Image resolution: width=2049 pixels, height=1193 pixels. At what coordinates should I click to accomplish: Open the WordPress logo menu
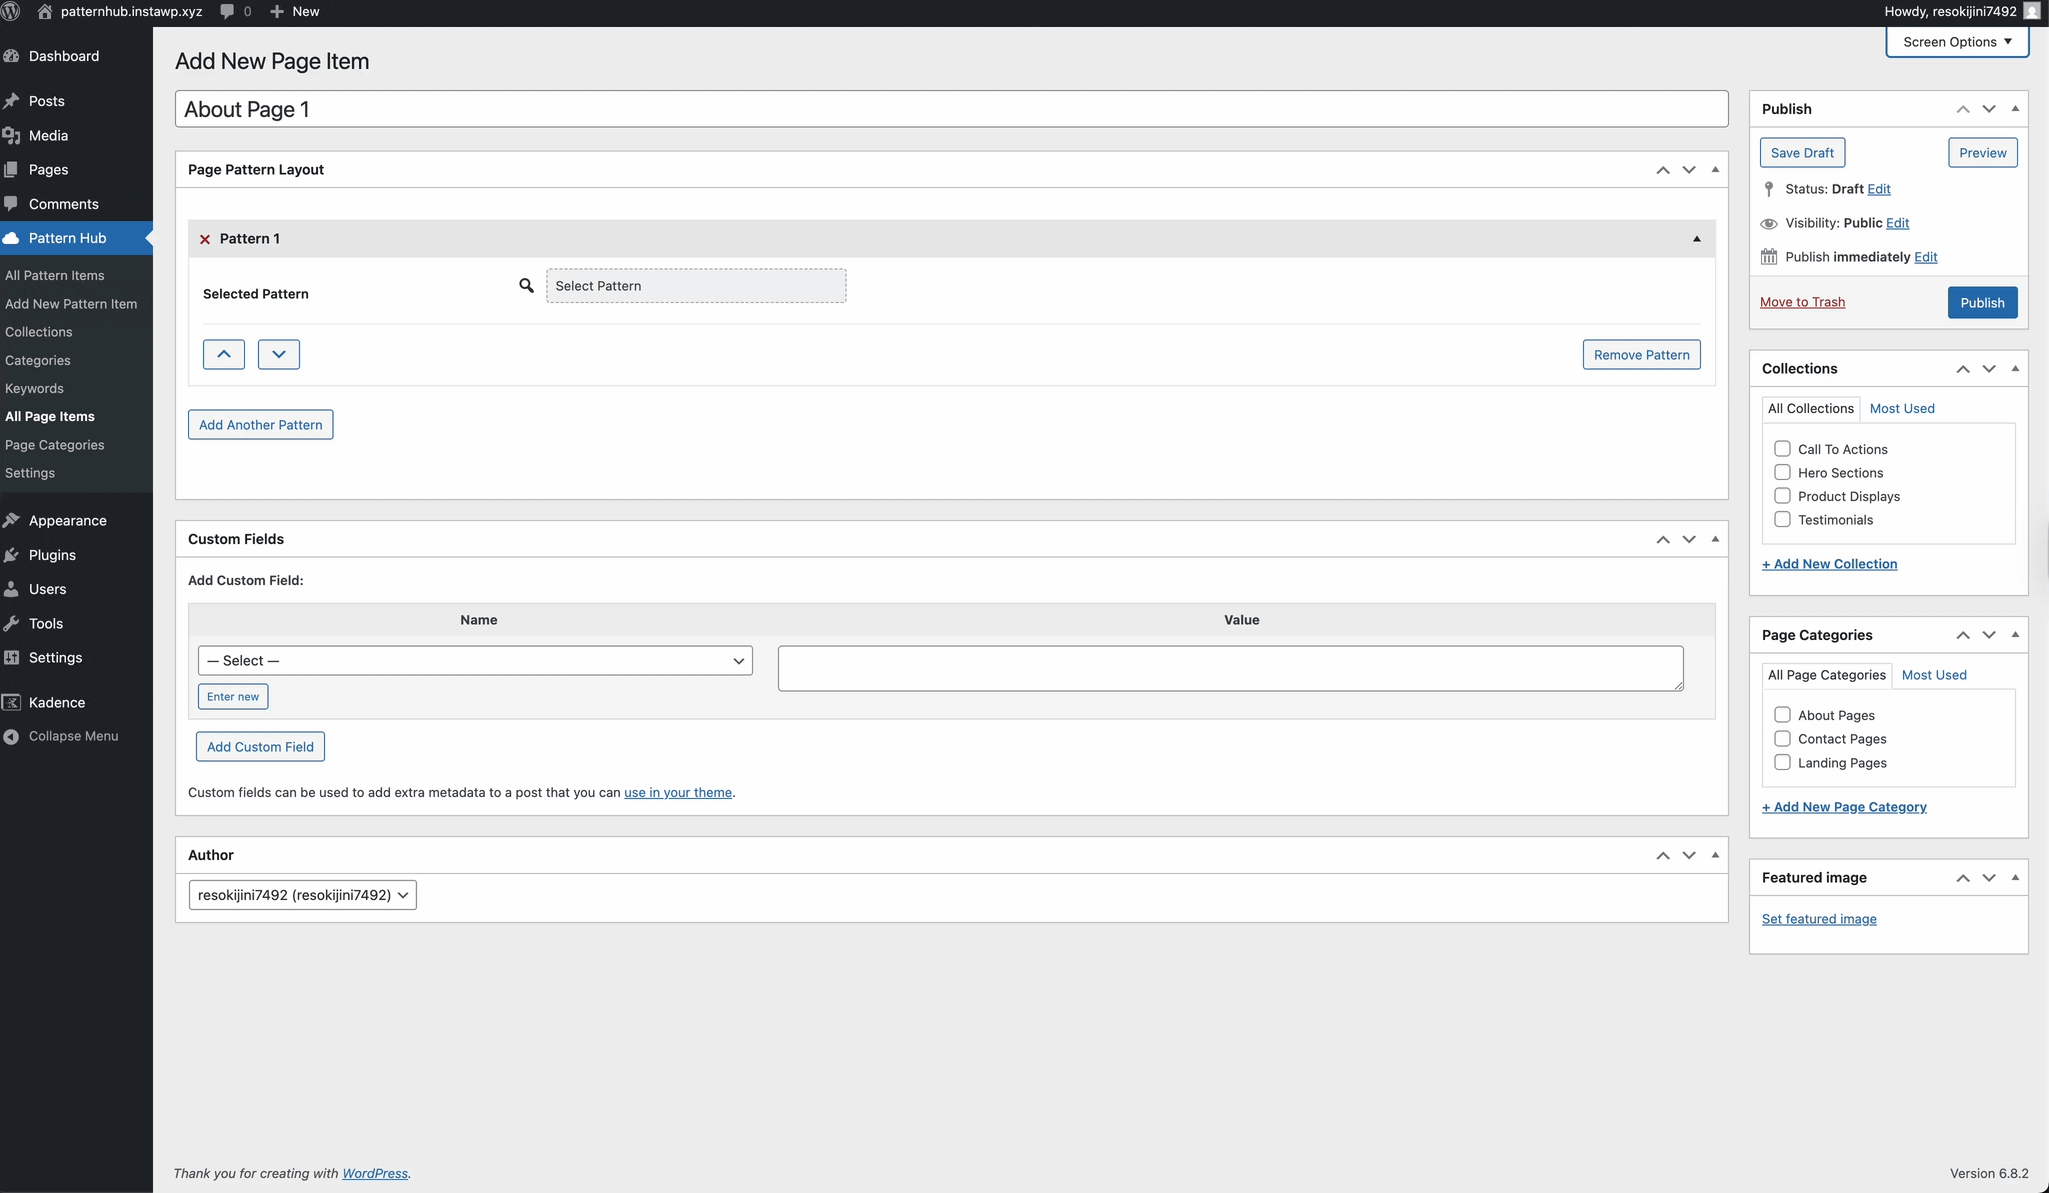(x=11, y=11)
